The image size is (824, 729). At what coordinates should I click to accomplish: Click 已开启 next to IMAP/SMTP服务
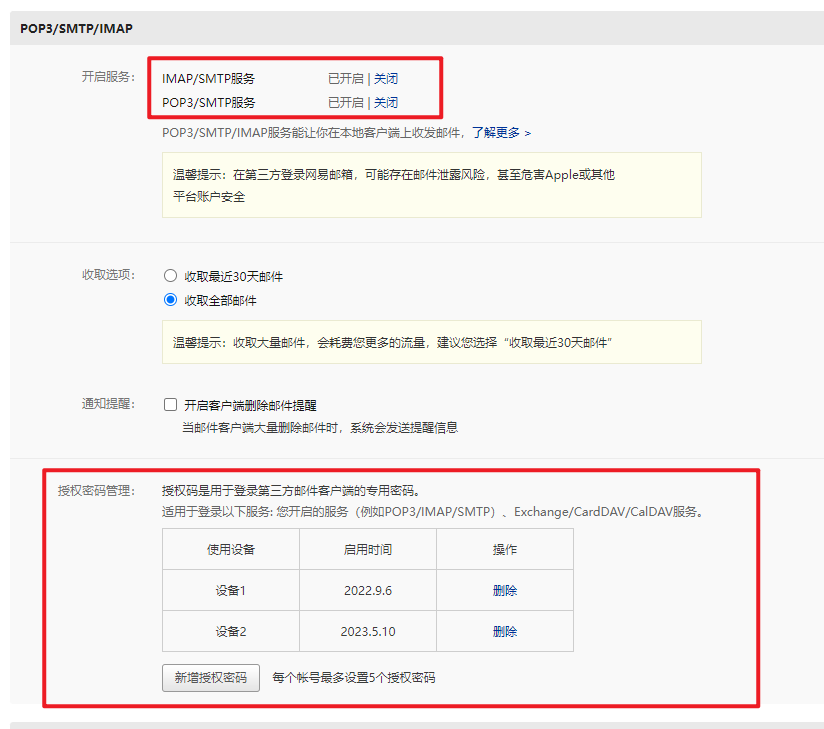click(345, 78)
